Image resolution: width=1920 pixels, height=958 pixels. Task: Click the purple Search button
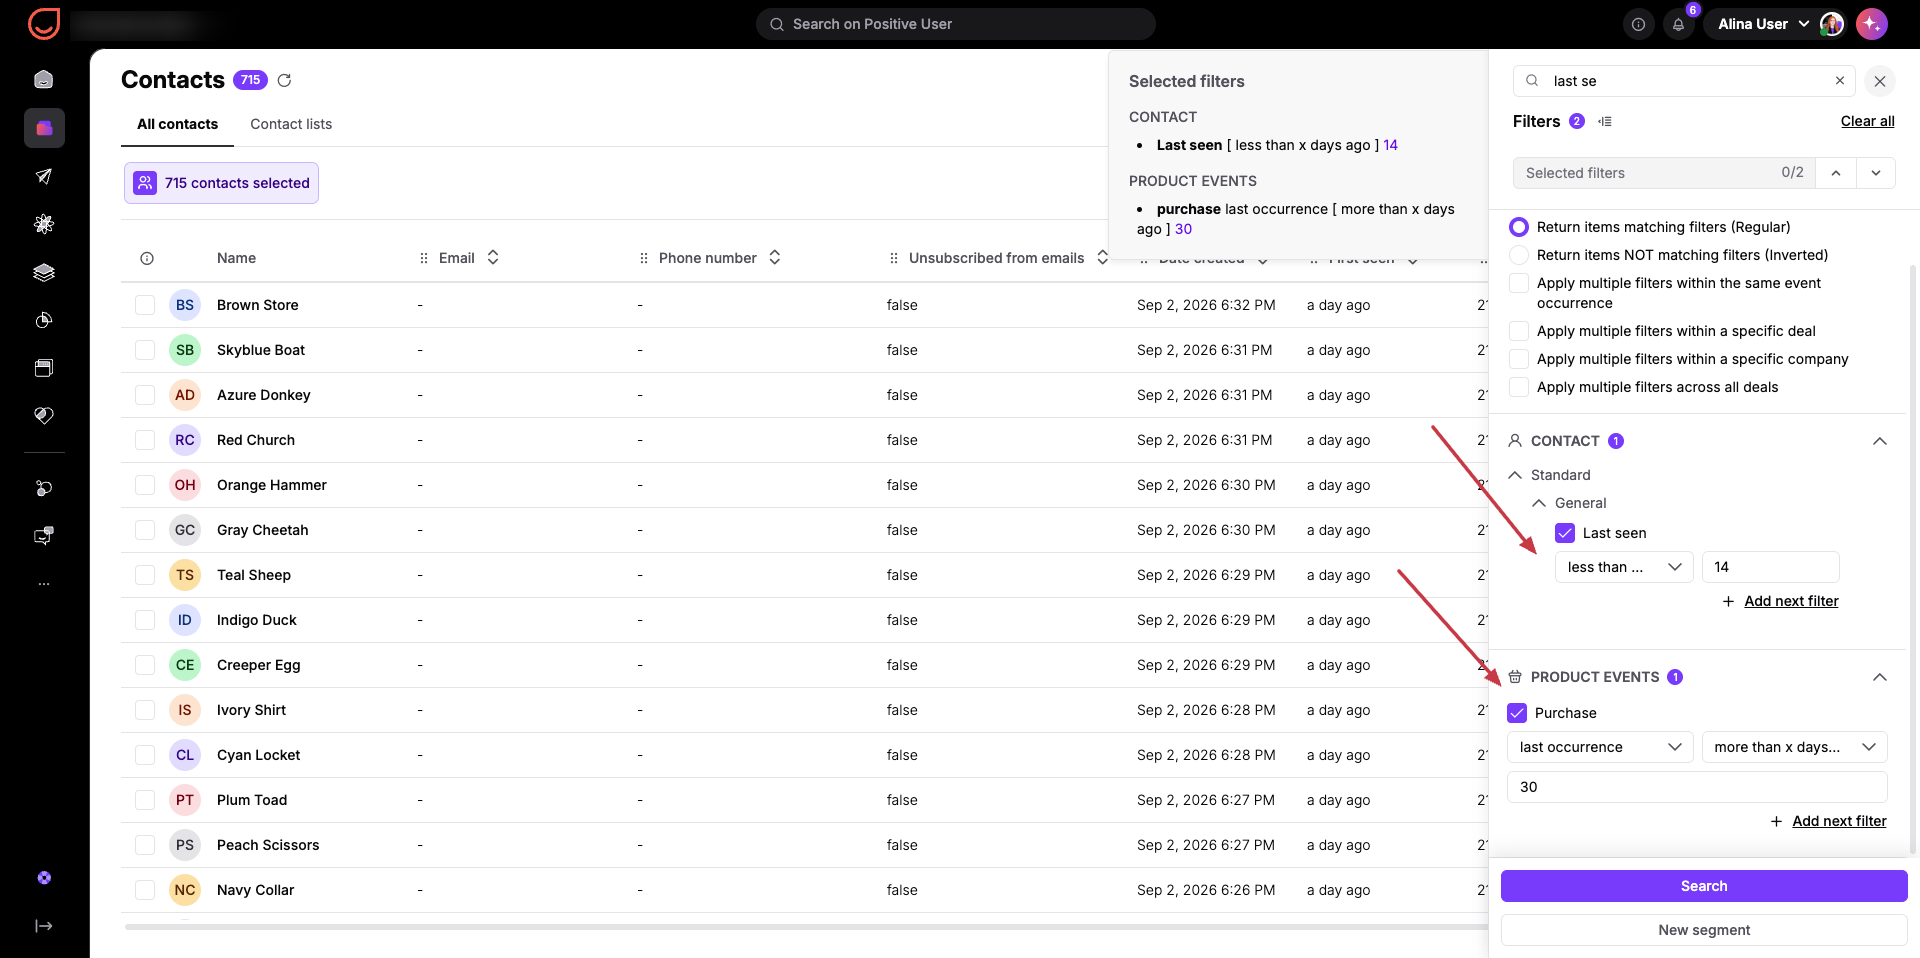[1704, 886]
